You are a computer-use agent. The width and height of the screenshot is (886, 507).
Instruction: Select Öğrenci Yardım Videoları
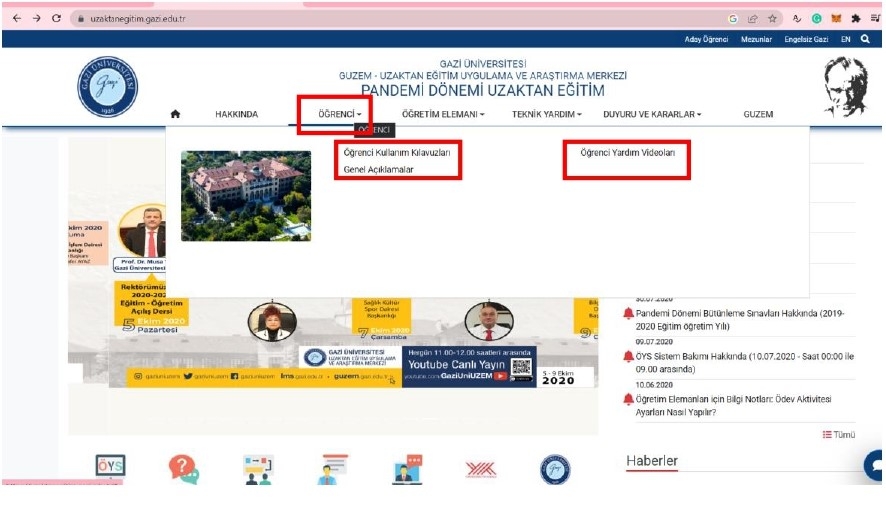(x=627, y=153)
